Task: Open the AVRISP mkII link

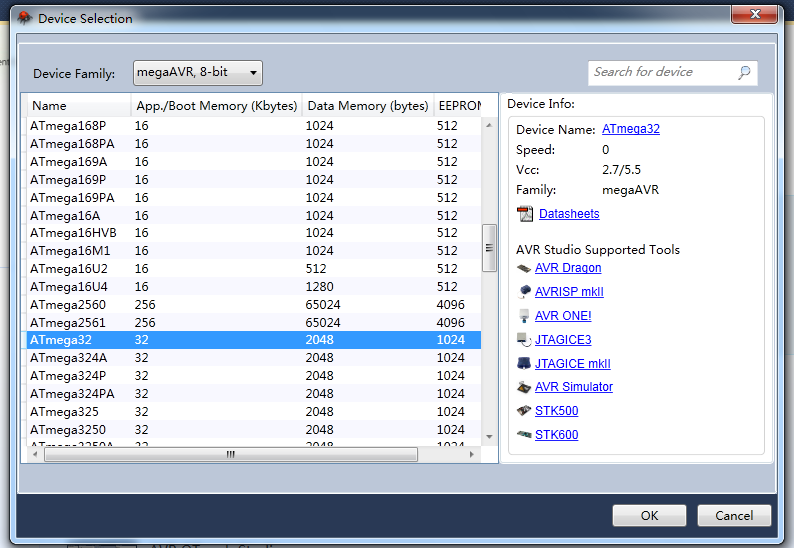Action: coord(569,292)
